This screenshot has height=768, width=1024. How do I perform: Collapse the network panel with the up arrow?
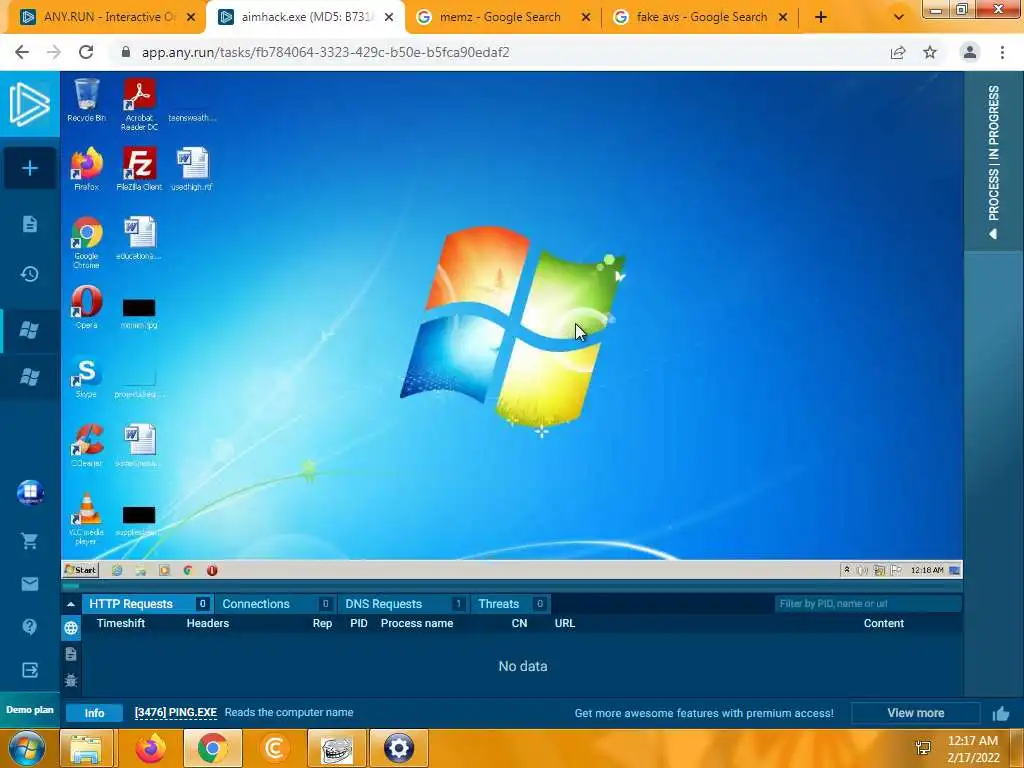point(71,604)
